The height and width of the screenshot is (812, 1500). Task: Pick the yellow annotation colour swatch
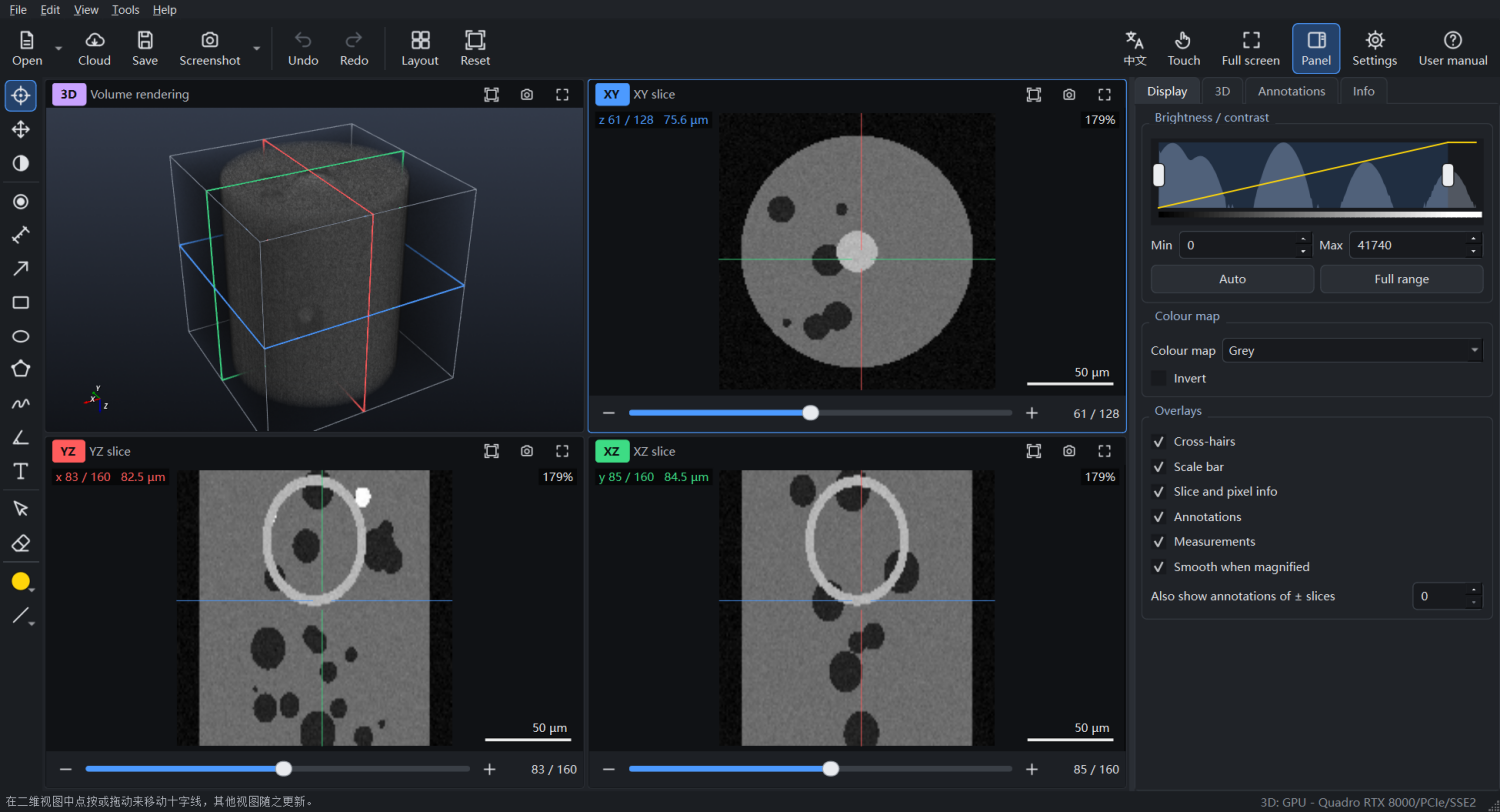click(20, 582)
